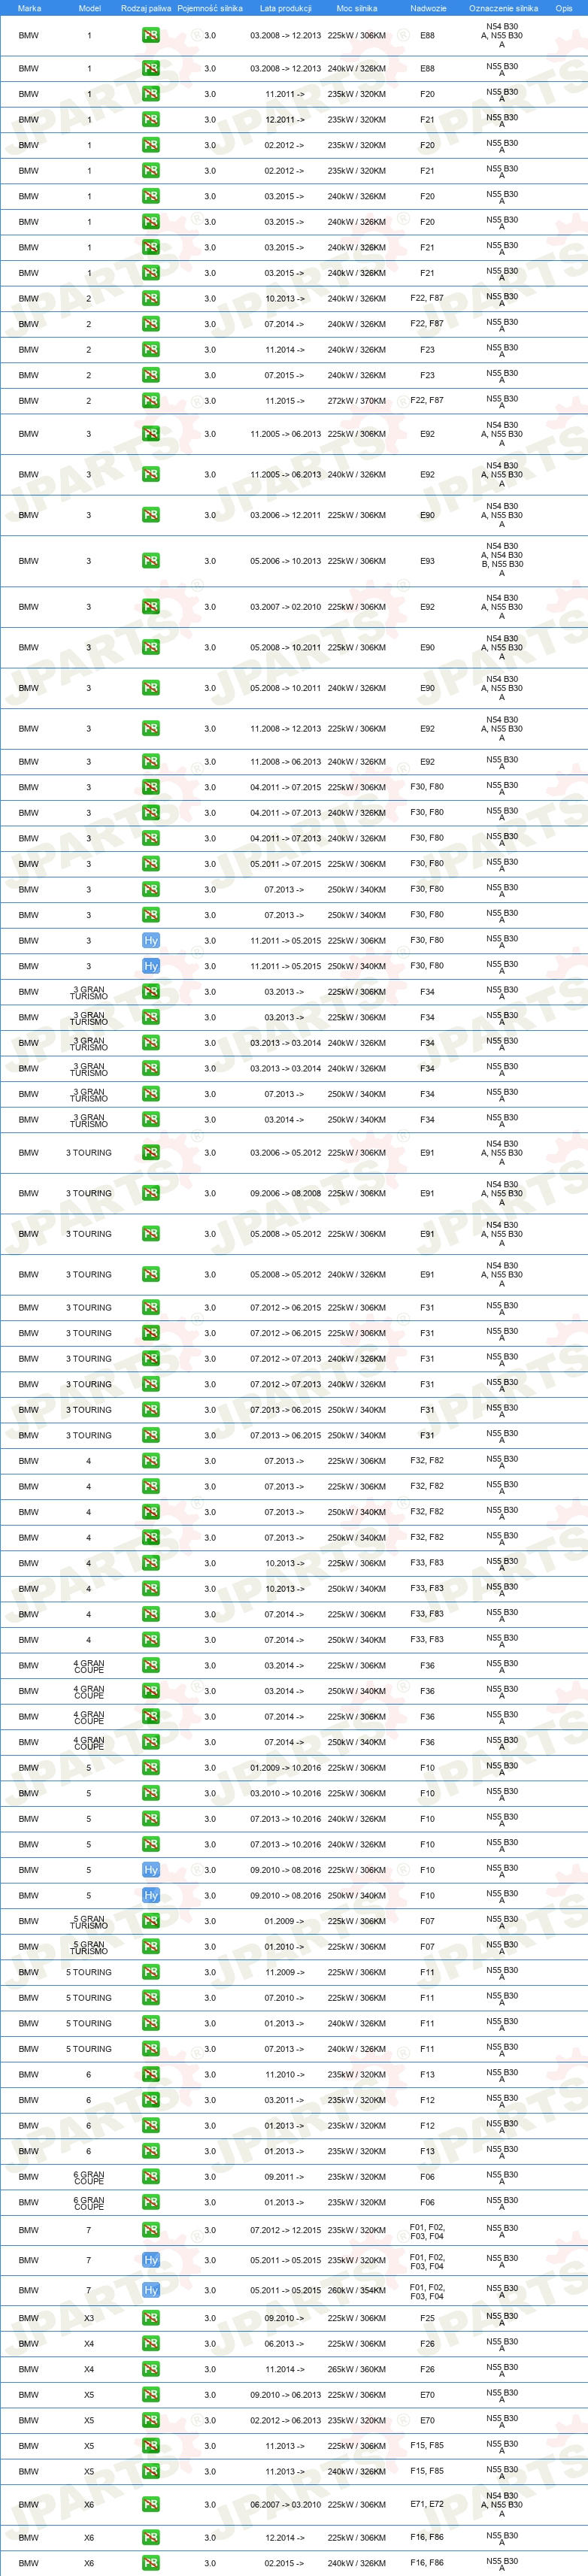
Task: Click the Opis column header
Action: (x=564, y=8)
